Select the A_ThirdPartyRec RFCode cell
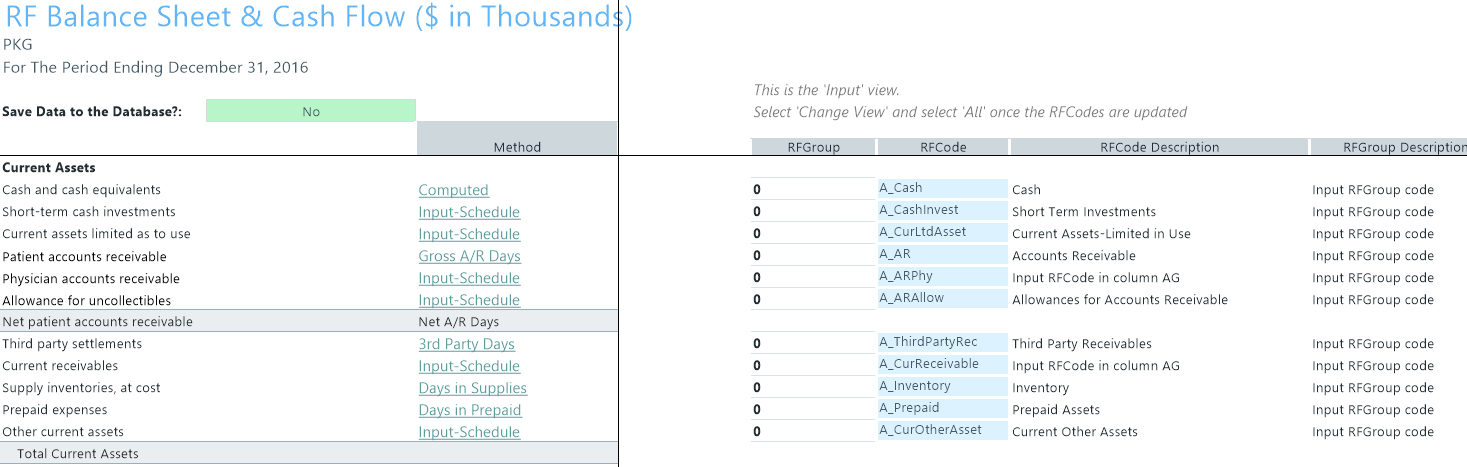 coord(943,342)
